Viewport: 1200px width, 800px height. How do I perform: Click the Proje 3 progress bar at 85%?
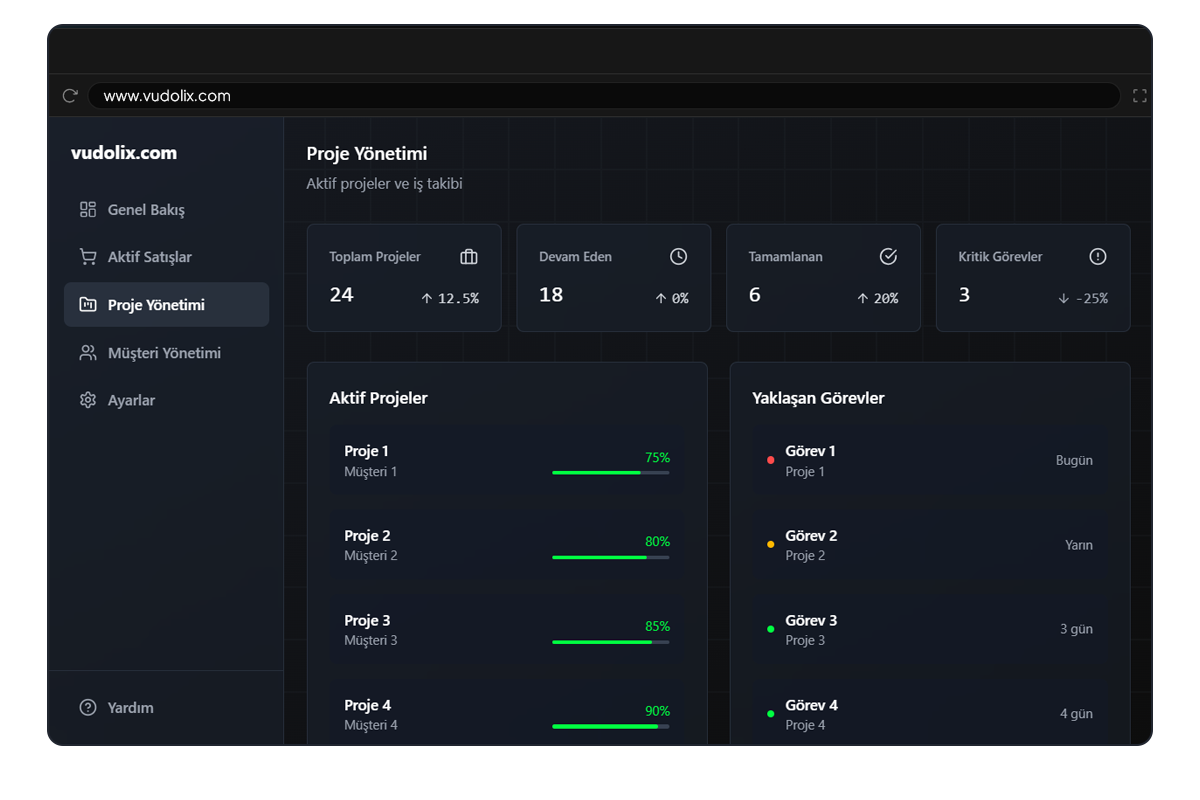point(610,642)
